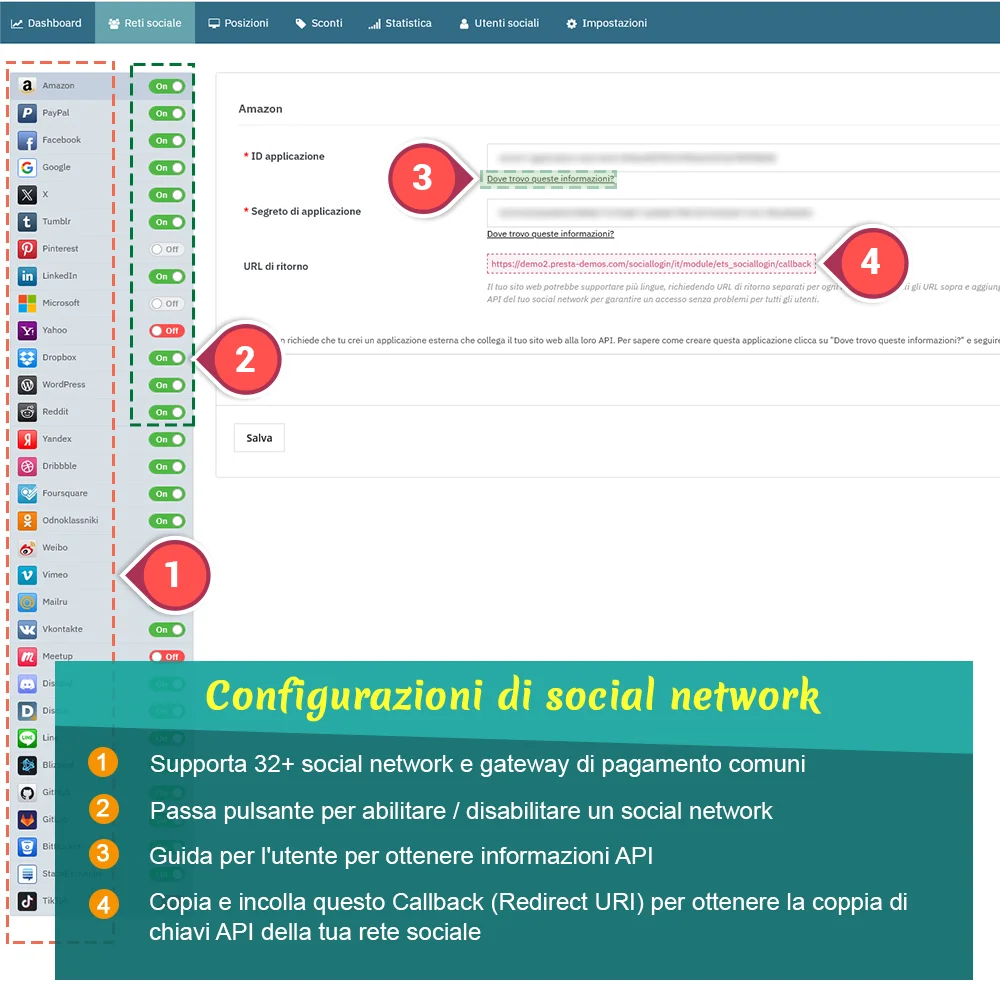Open the Statistica tab
The height and width of the screenshot is (1000, 1000).
400,23
